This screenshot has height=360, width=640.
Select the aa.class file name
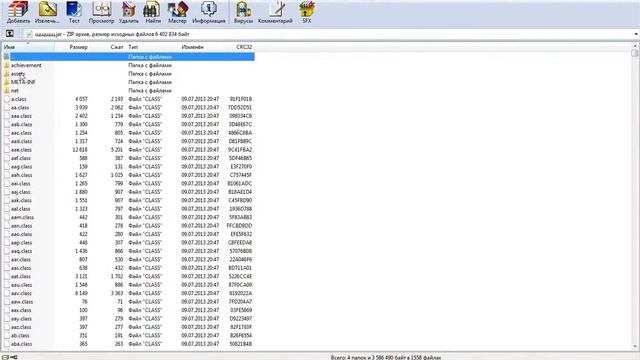20,108
